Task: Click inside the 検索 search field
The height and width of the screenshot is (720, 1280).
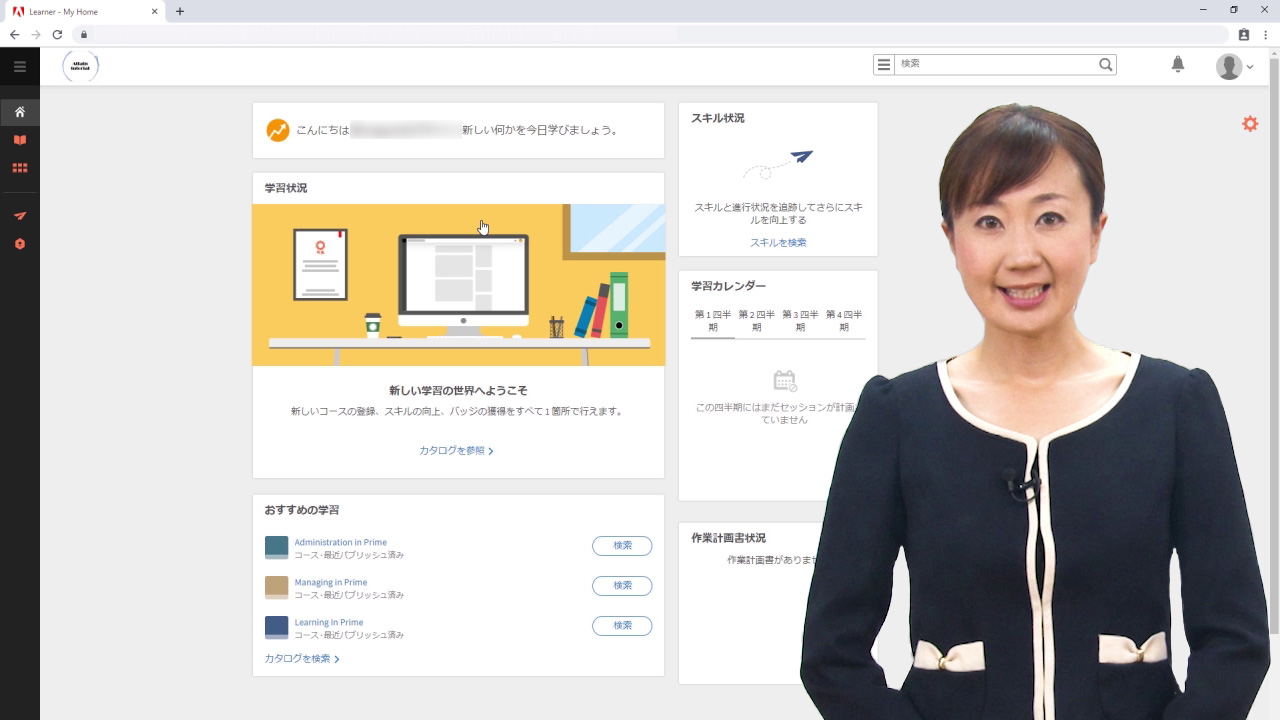Action: 995,64
